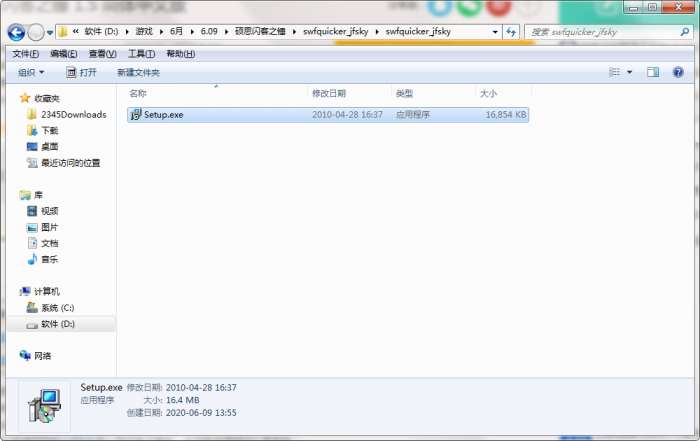Screen dimensions: 700x441
Task: Select 6.09 in address breadcrumb
Action: pos(209,32)
